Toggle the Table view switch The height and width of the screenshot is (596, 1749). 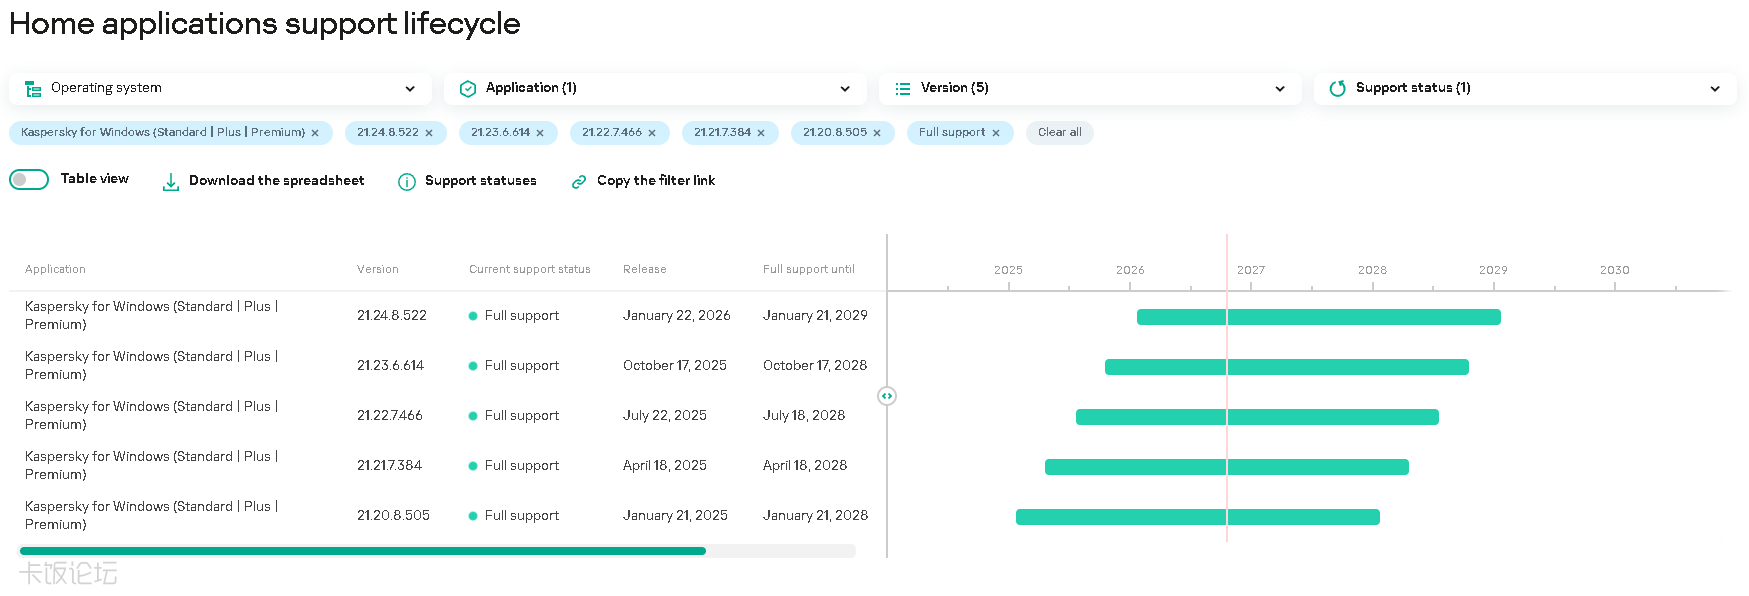29,179
